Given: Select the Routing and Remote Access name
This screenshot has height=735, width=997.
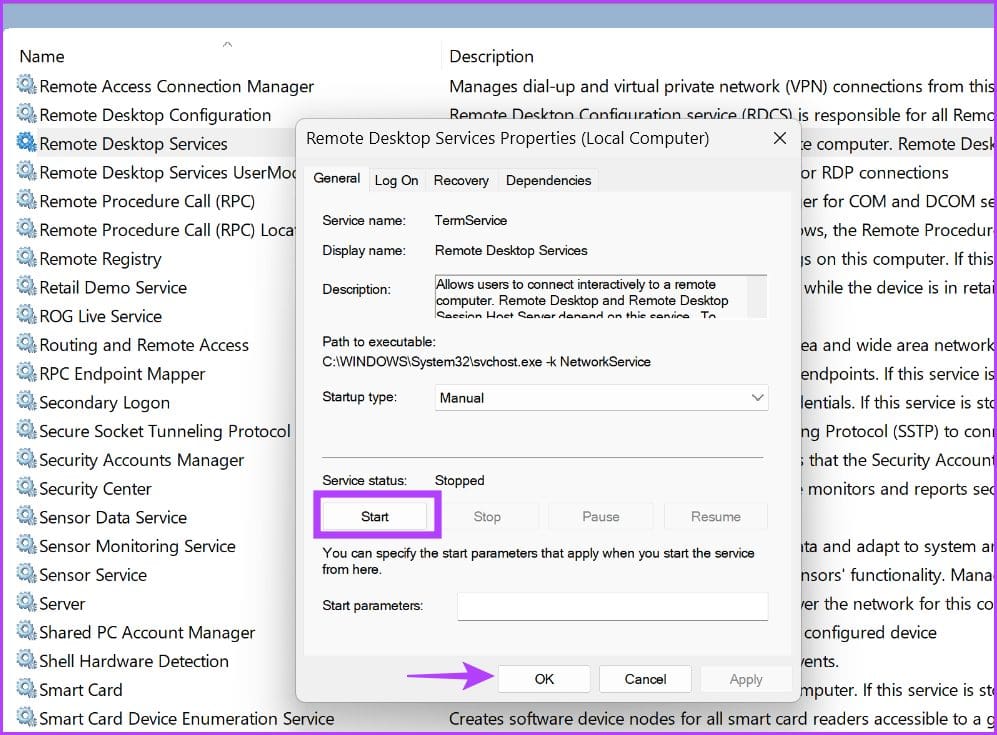Looking at the screenshot, I should 144,345.
